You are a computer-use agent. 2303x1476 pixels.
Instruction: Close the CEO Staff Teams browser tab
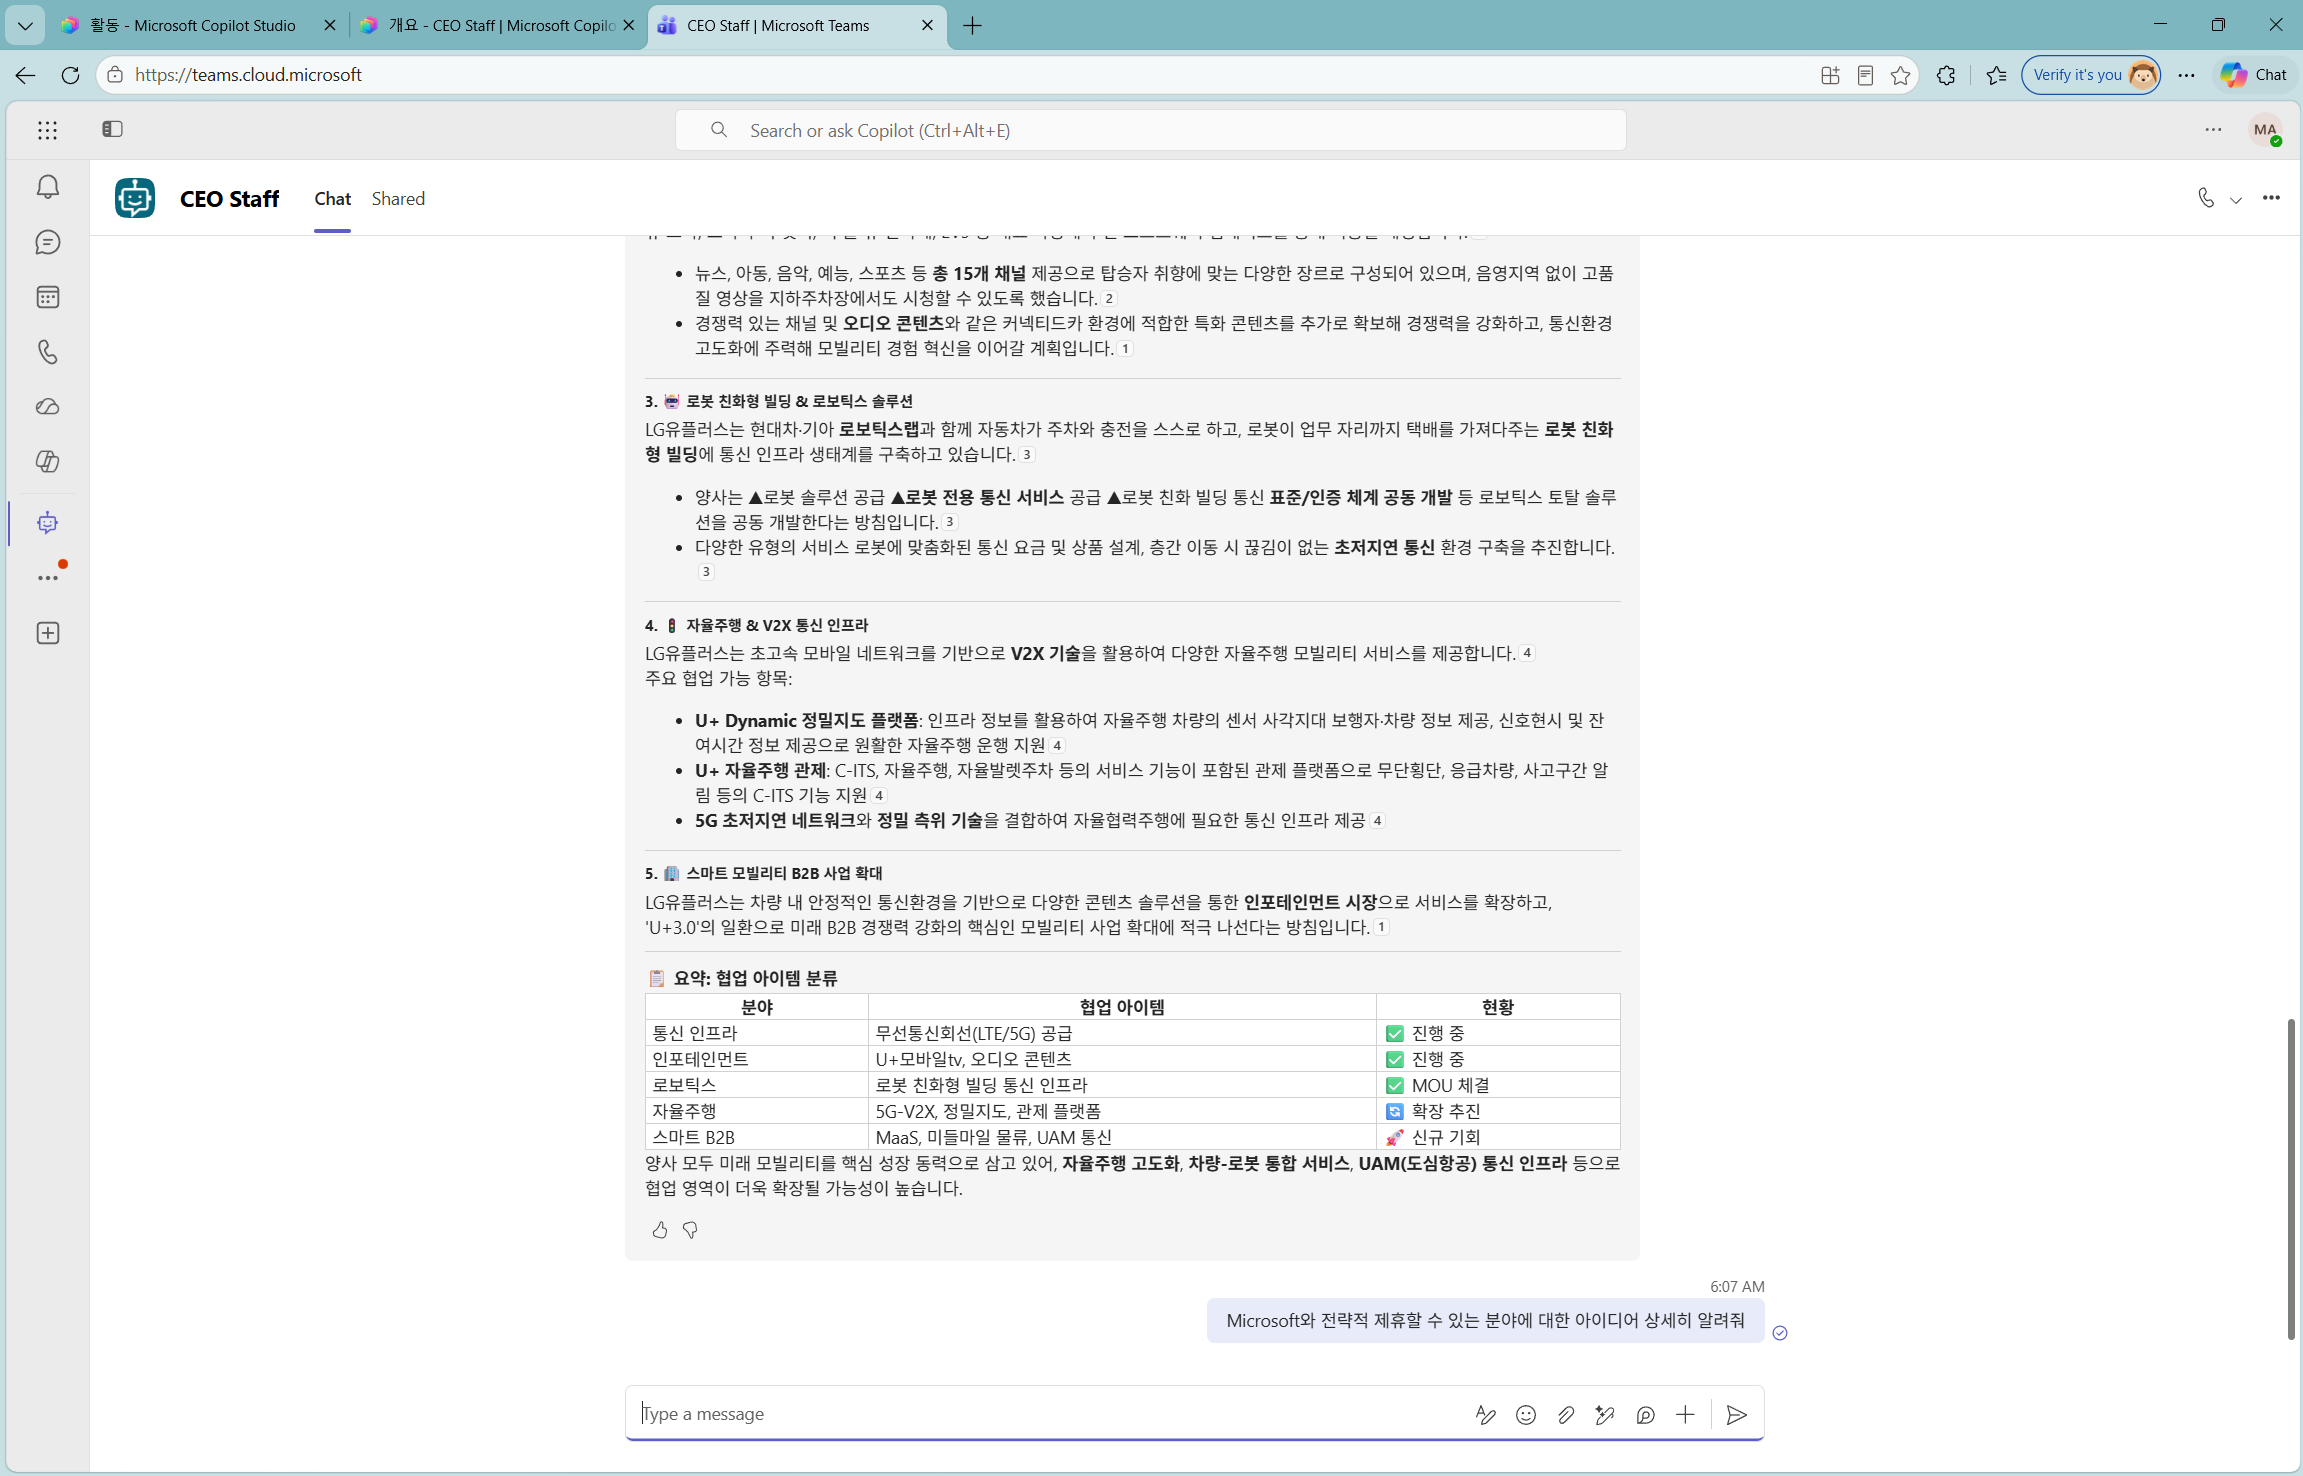pyautogui.click(x=927, y=26)
